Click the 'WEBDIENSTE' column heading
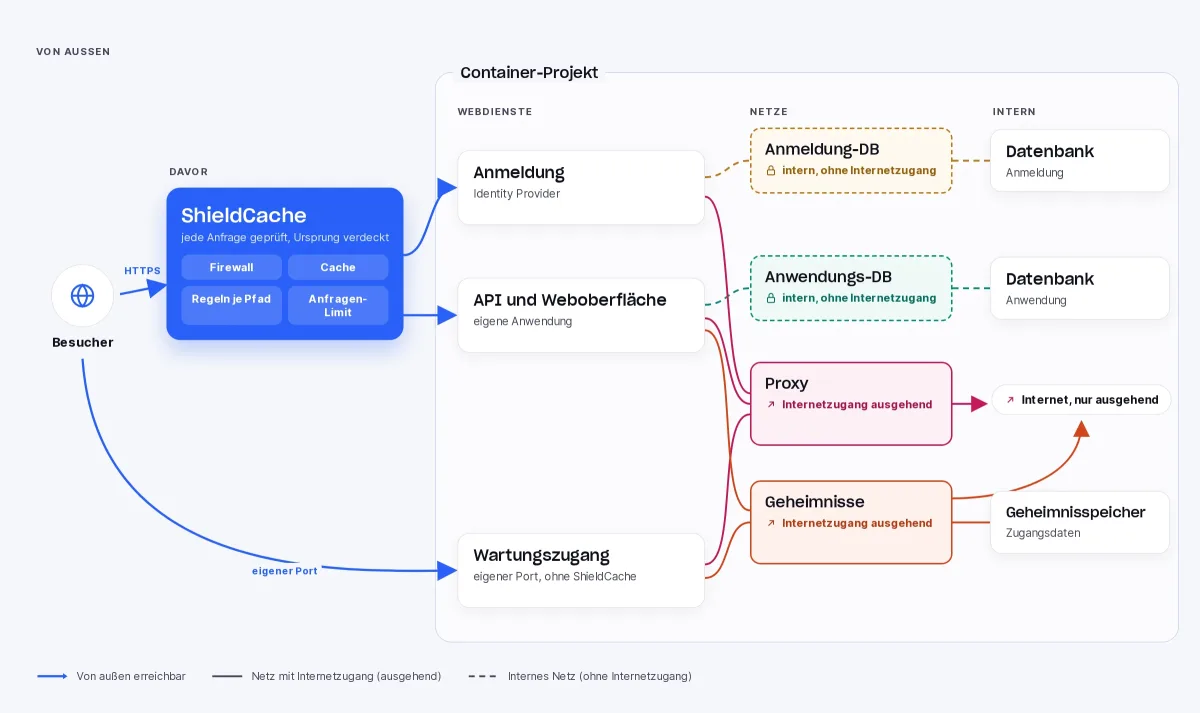This screenshot has height=713, width=1200. click(495, 112)
